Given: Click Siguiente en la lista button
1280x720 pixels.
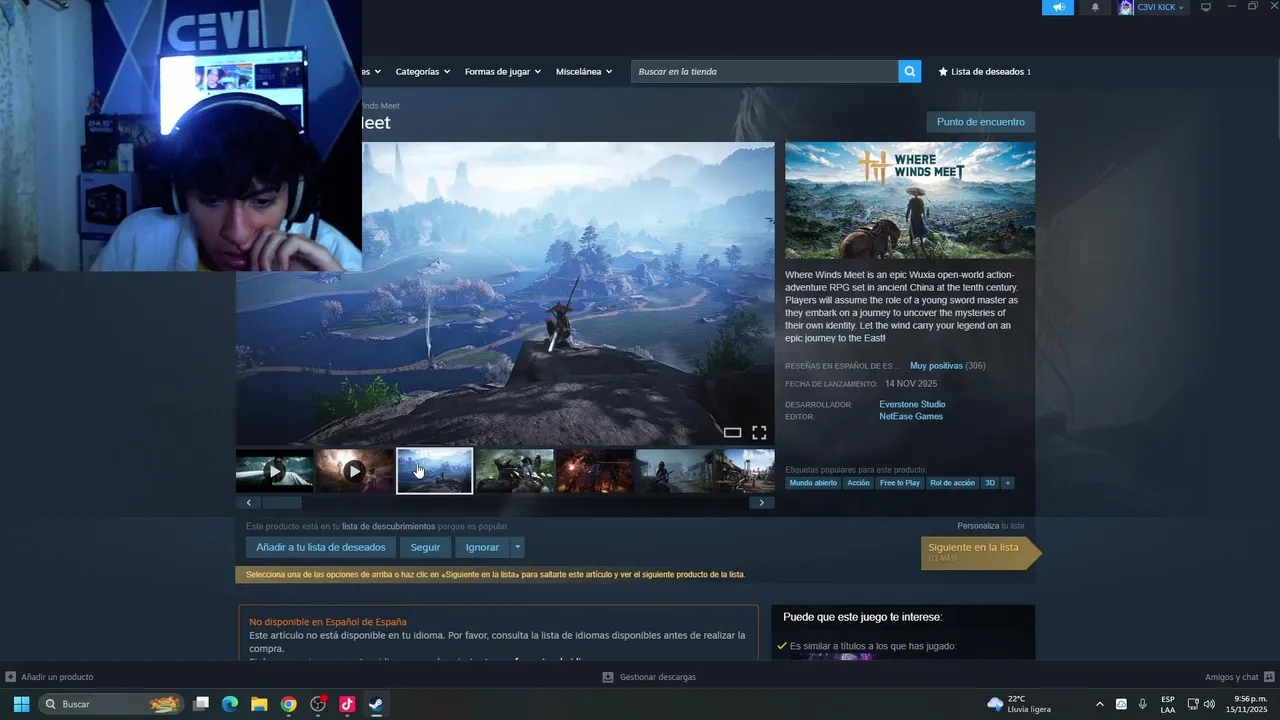Looking at the screenshot, I should [x=980, y=552].
